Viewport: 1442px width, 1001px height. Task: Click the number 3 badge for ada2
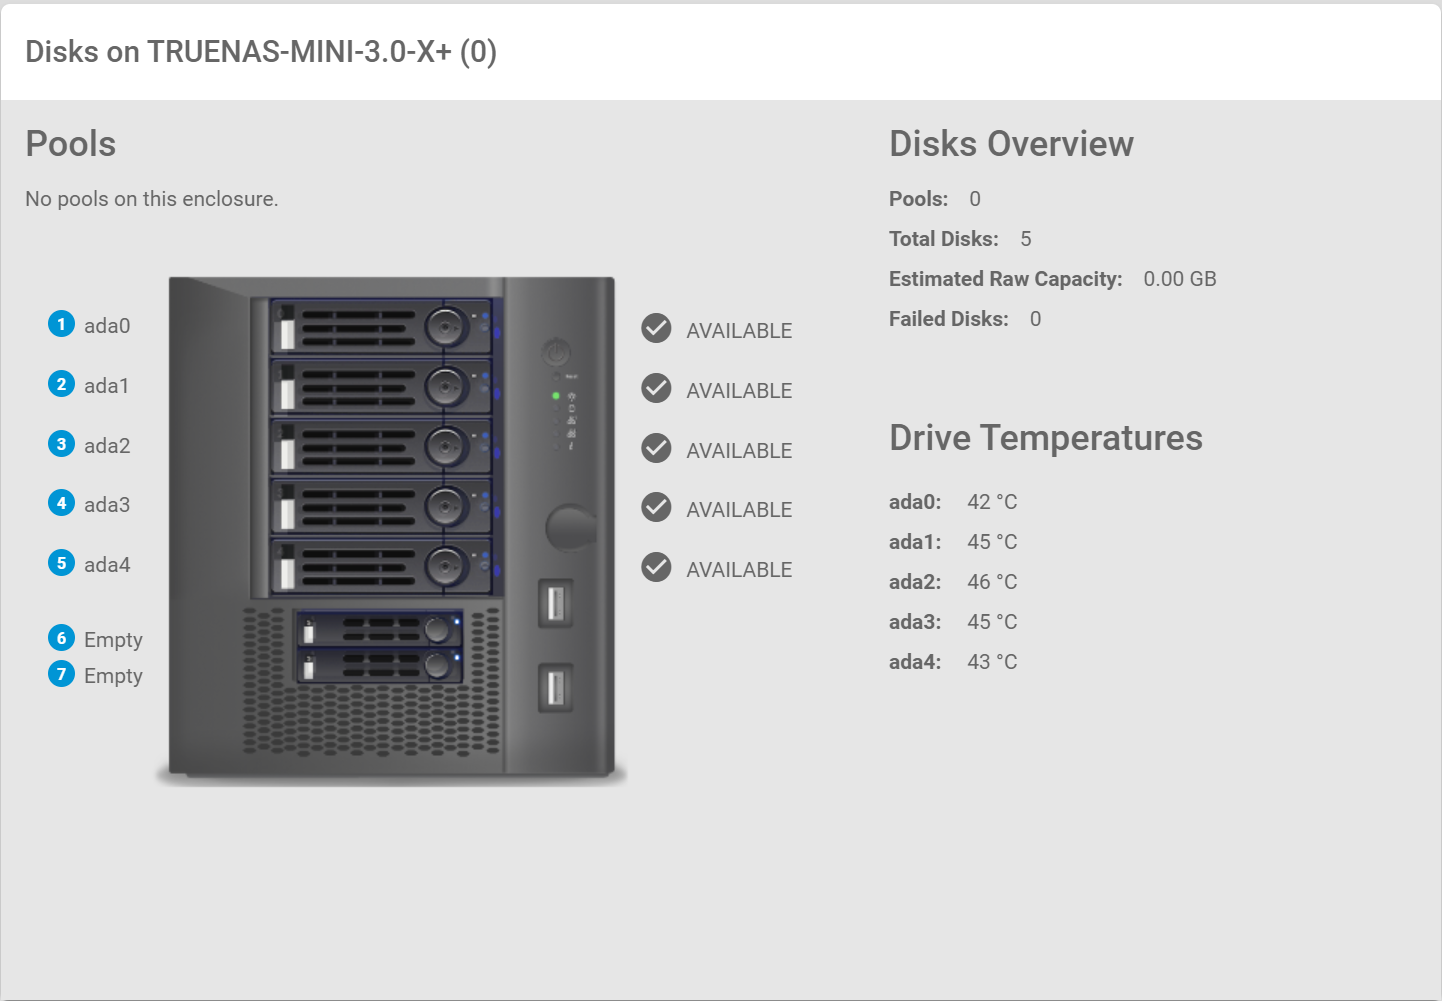coord(61,444)
